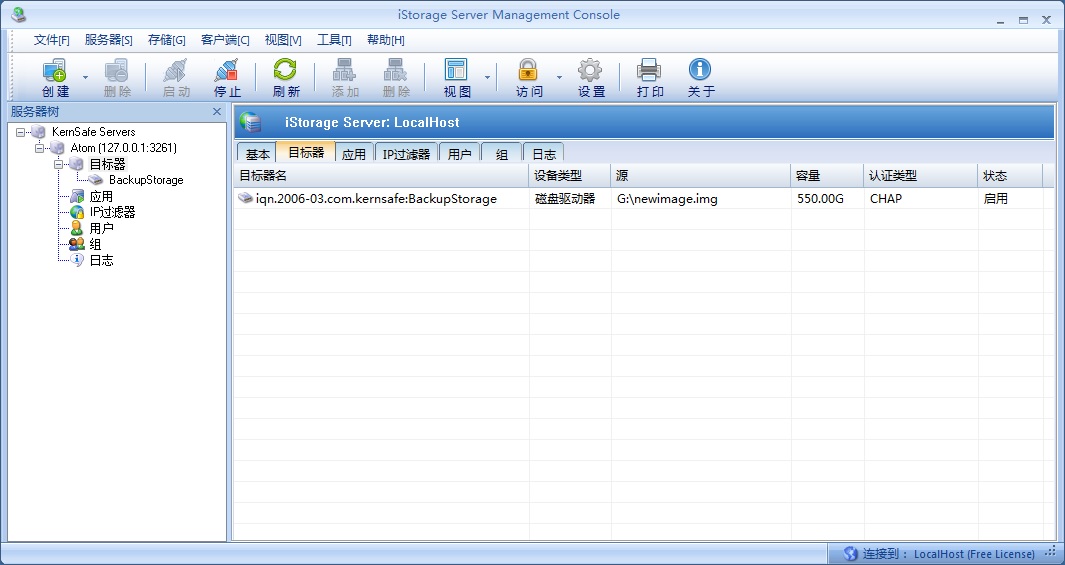Screen dimensions: 1065x565
Task: Collapse the Atom (127.0.0.1:3261) node
Action: pos(39,147)
